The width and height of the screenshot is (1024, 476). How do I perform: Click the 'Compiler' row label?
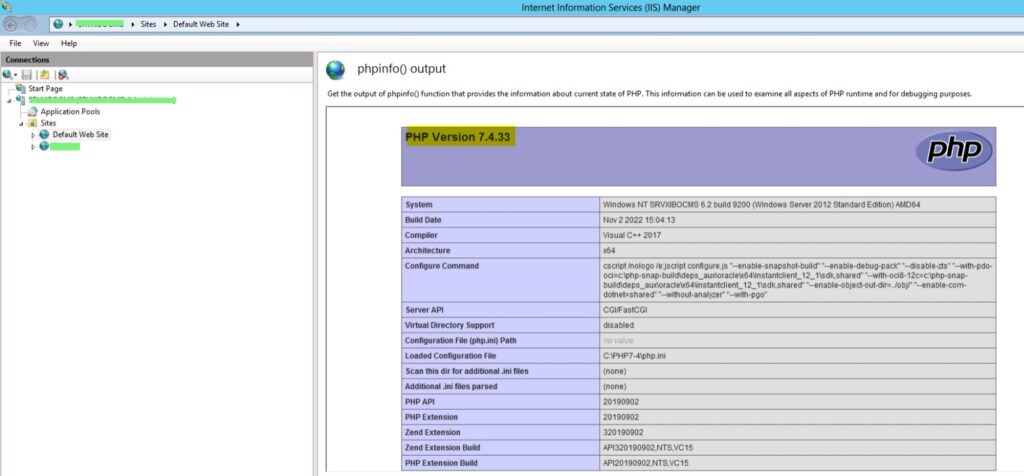click(x=421, y=235)
